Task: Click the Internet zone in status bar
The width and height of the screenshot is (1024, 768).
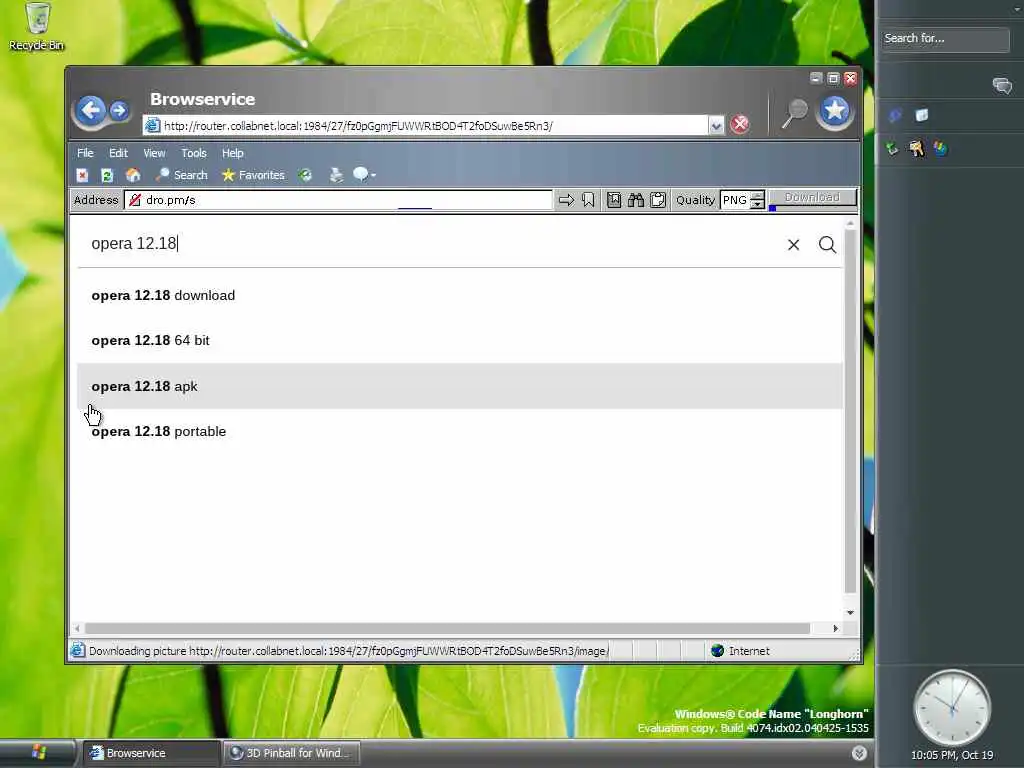Action: [x=741, y=650]
